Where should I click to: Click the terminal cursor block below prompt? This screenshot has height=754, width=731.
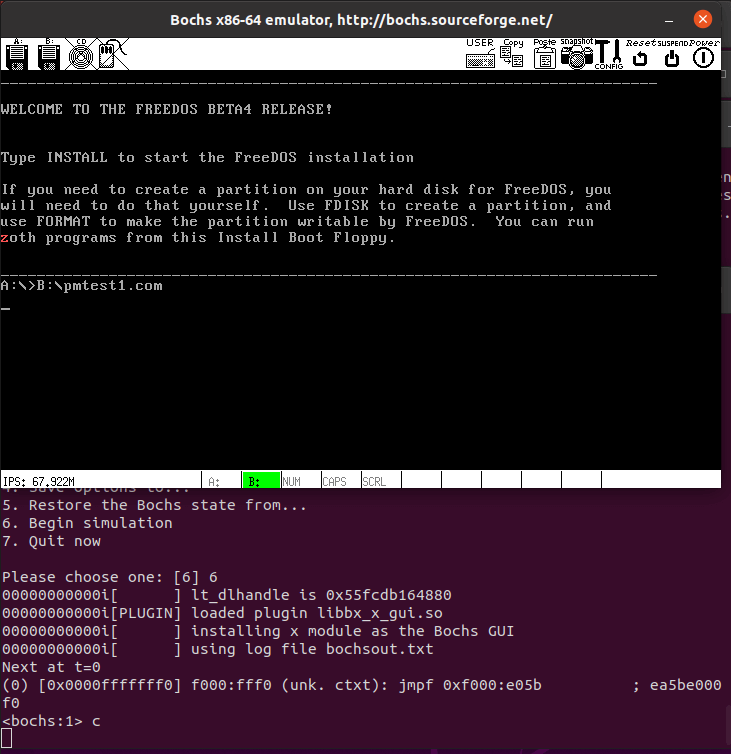pyautogui.click(x=7, y=739)
